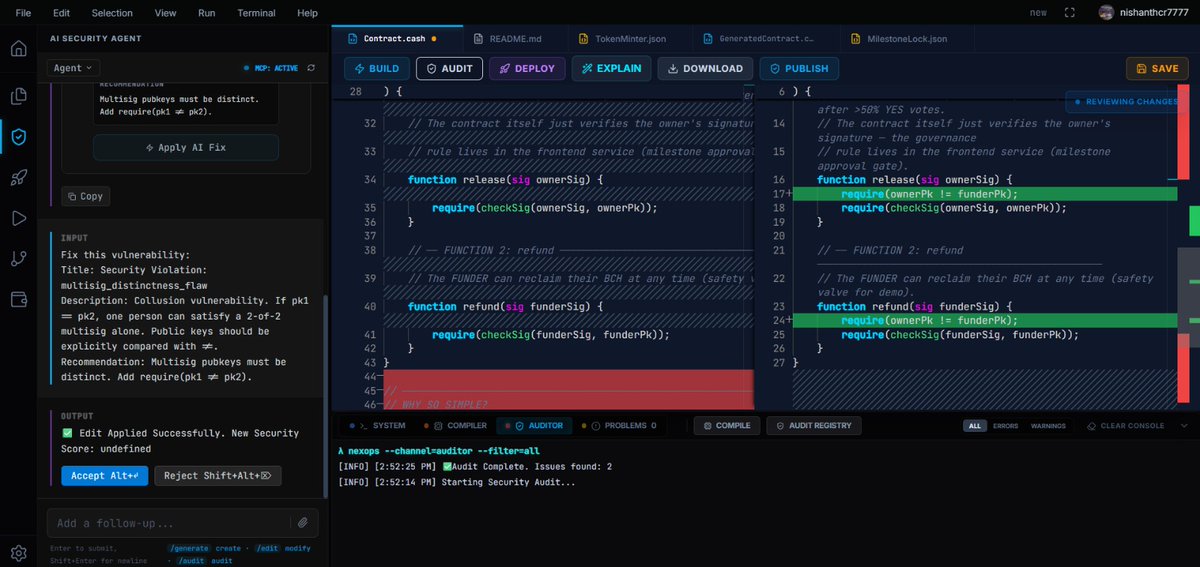Select the ERRORS log filter

tap(1004, 425)
